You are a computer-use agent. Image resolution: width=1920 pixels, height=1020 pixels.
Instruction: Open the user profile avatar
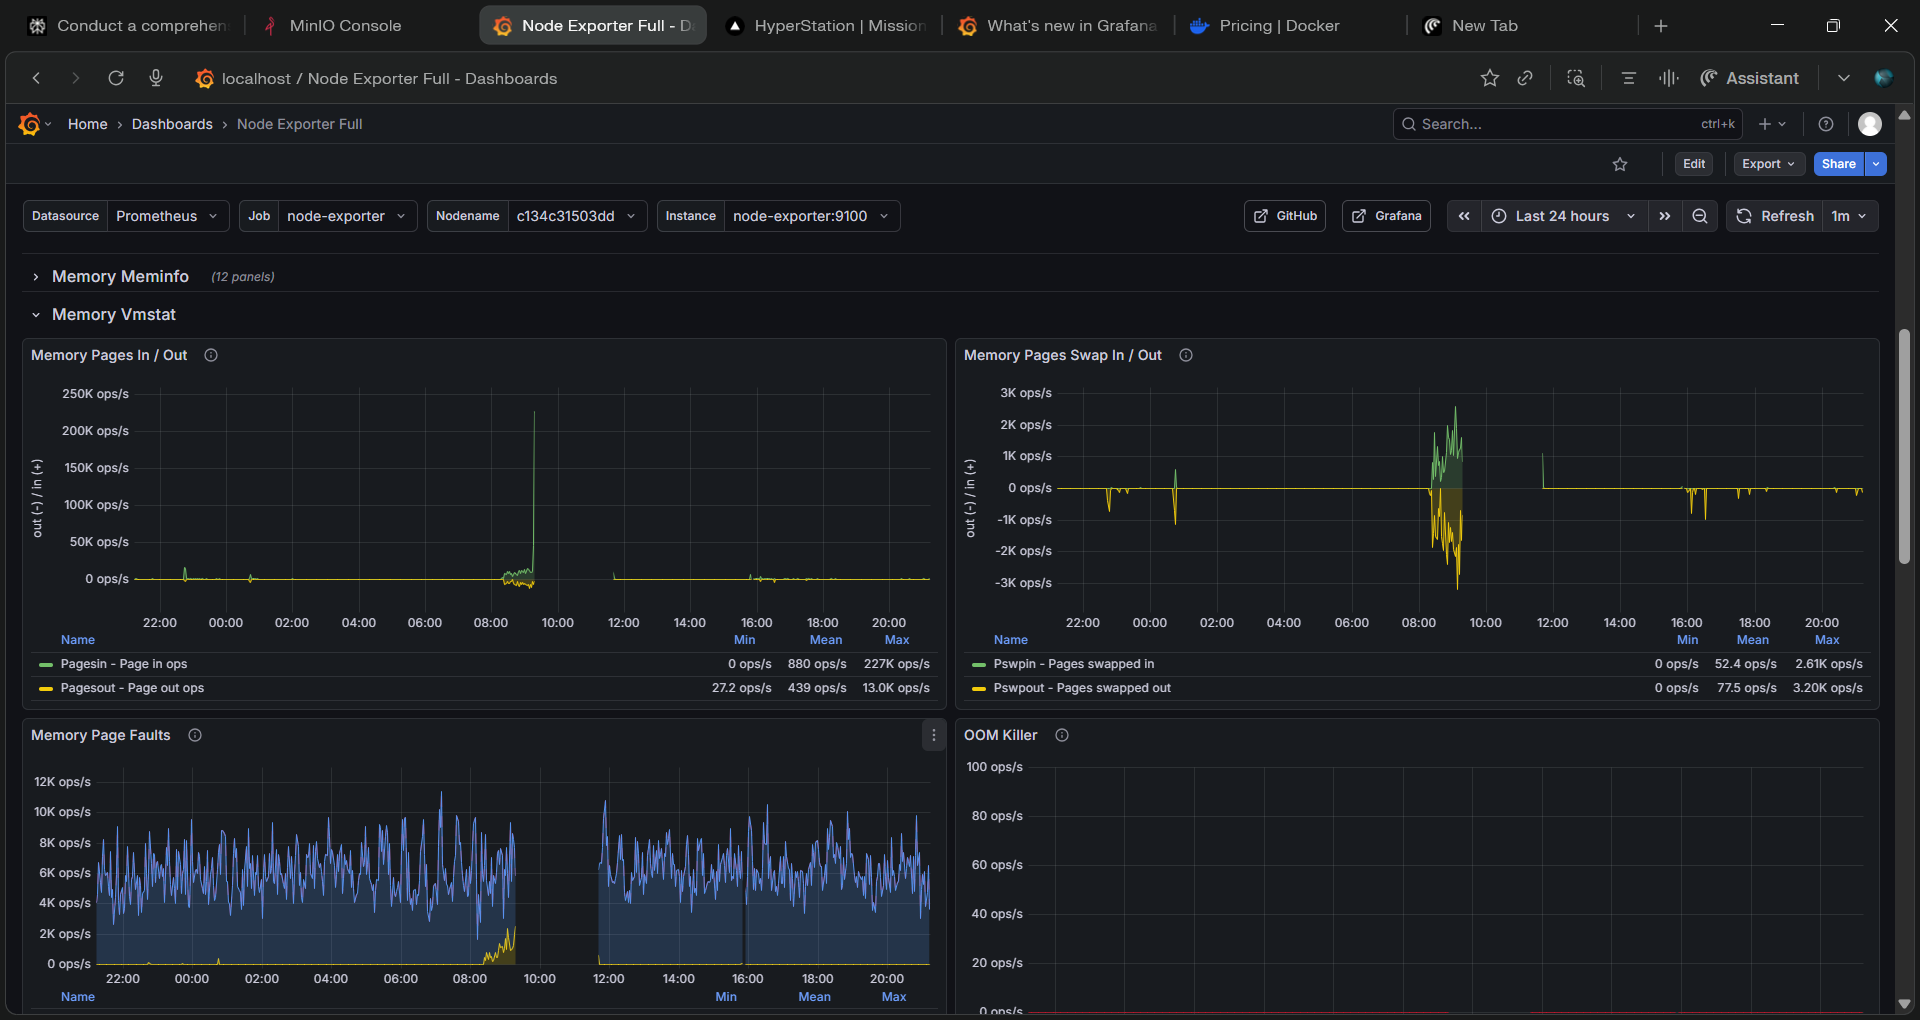click(1870, 124)
